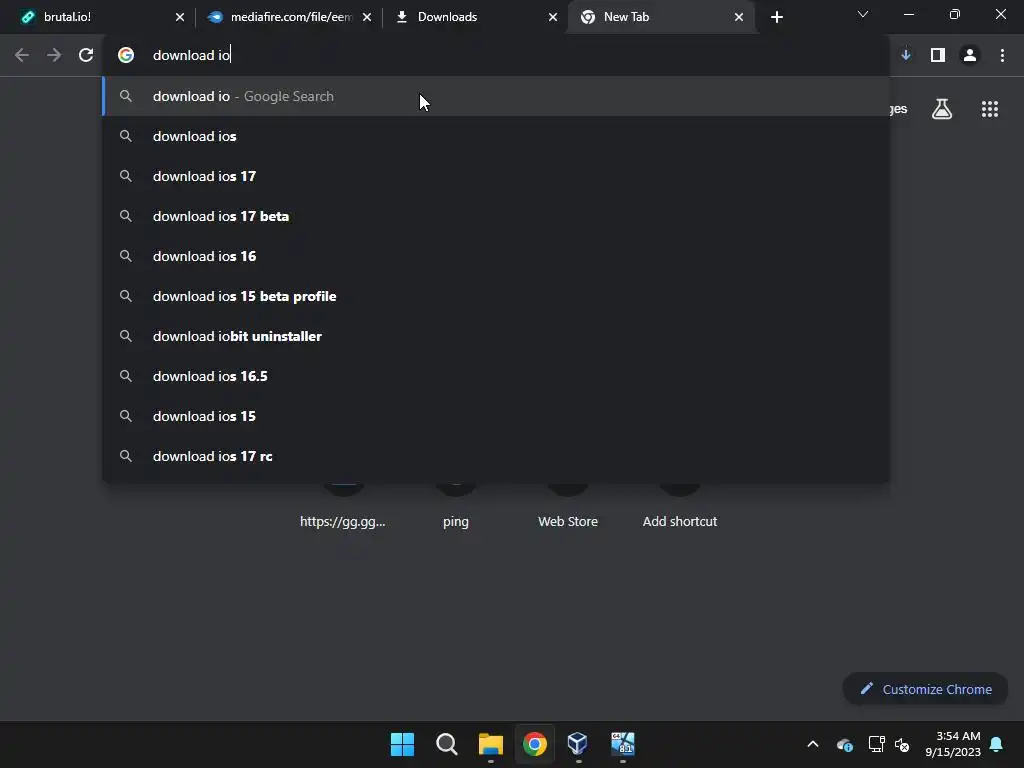Open Google apps grid
1024x768 pixels.
point(990,109)
